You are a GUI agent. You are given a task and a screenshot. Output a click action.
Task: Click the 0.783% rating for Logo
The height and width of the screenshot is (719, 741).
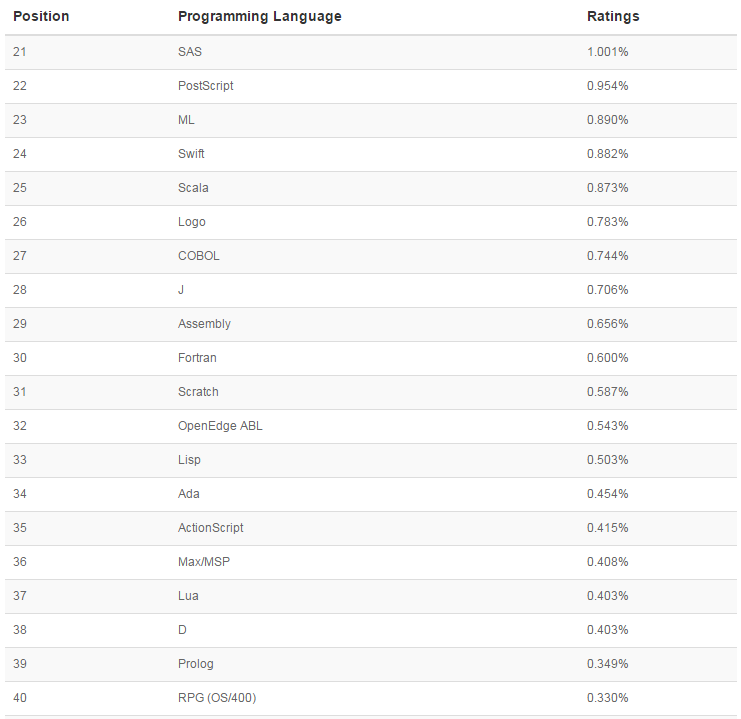pos(607,222)
